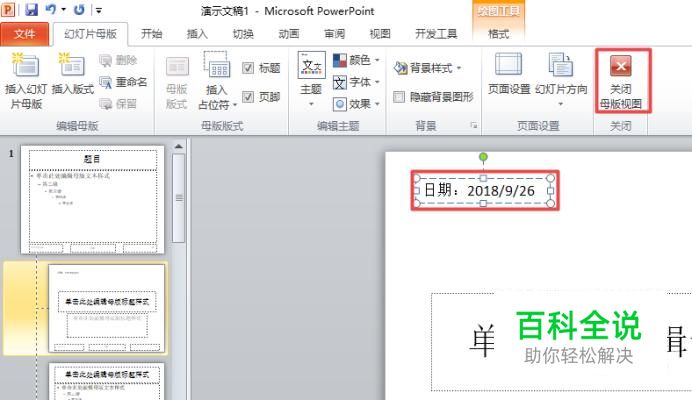Switch to Format (格式) tab
692x400 pixels.
[x=498, y=34]
